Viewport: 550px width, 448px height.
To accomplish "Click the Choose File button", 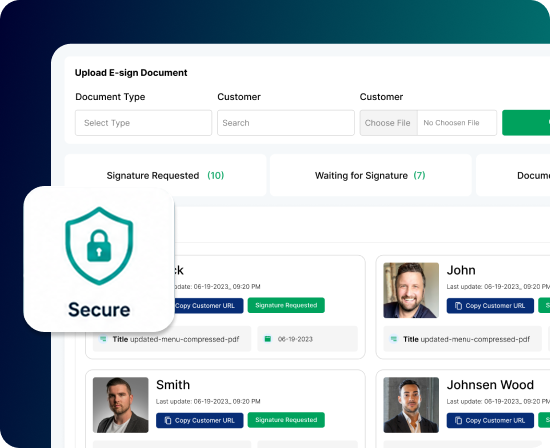I will [x=388, y=123].
